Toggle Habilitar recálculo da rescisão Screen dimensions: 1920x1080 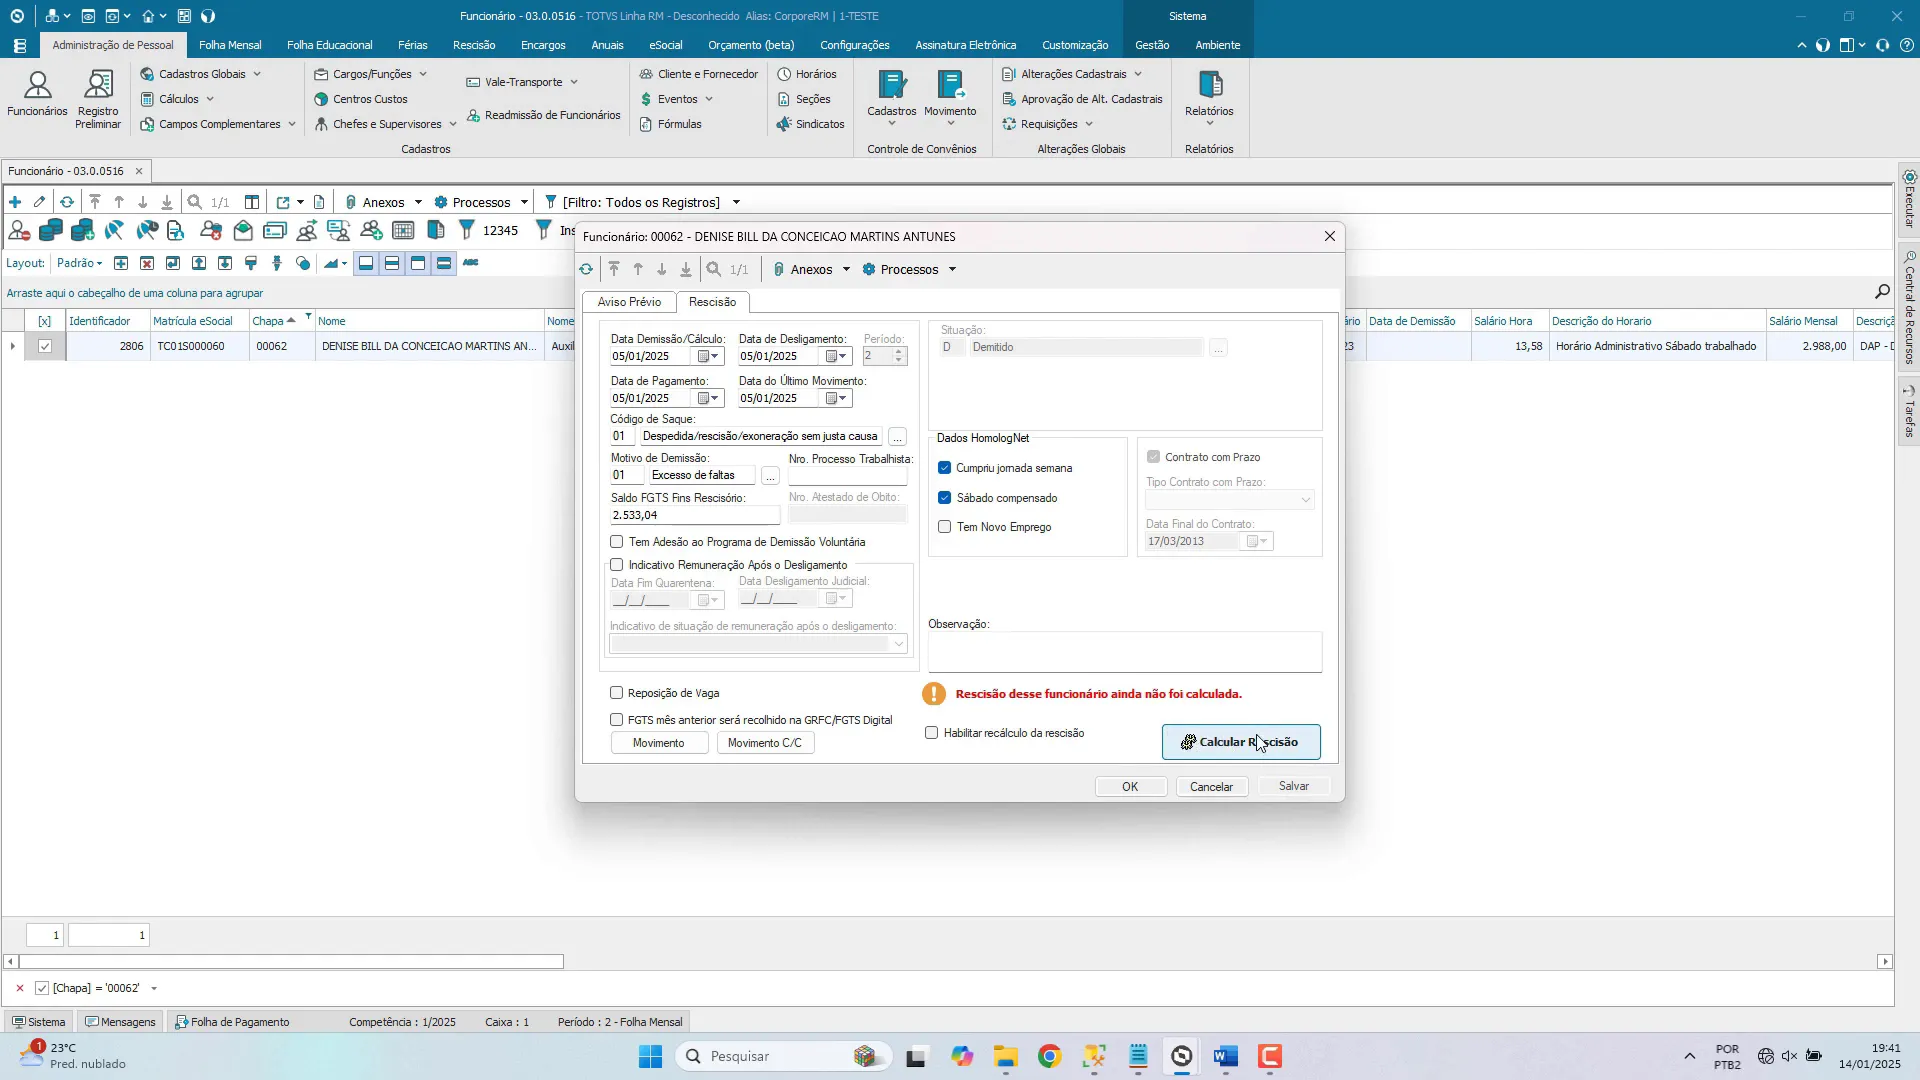coord(932,733)
